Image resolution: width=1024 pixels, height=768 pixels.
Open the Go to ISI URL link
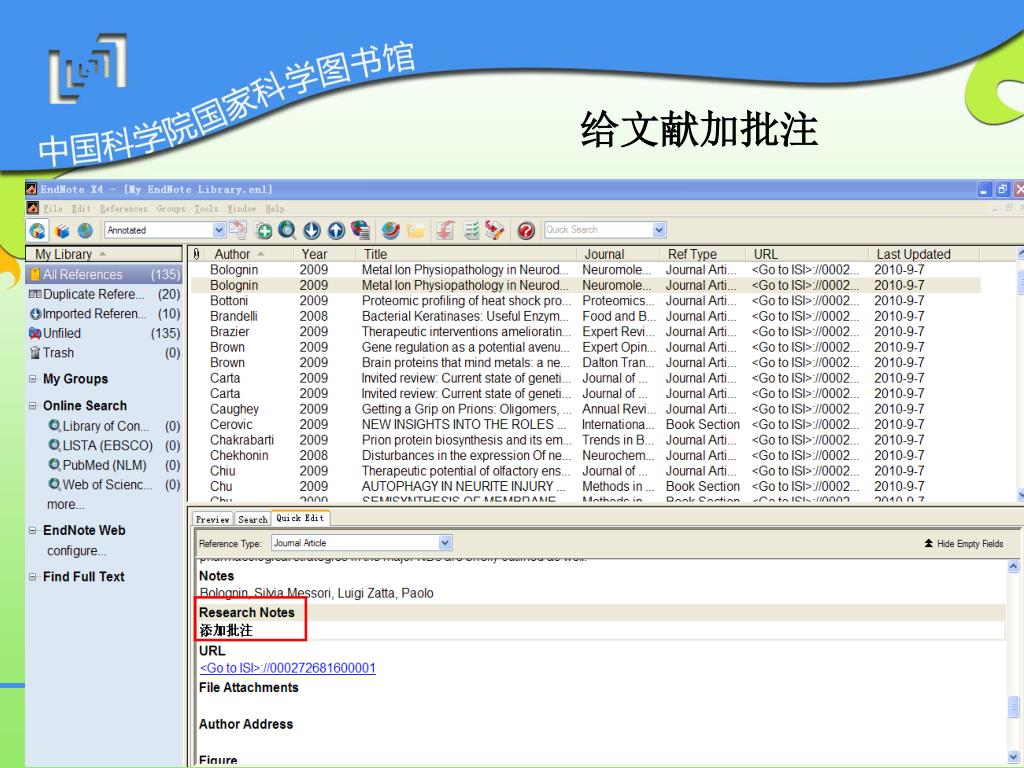click(x=287, y=668)
